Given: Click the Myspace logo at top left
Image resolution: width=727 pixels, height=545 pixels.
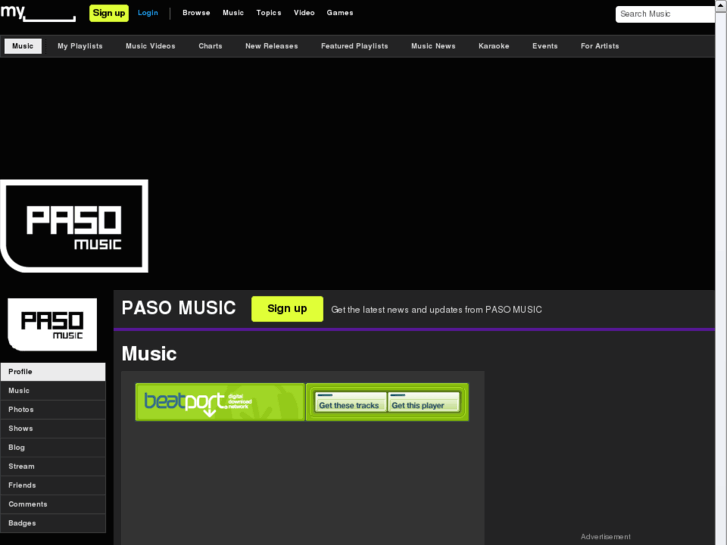Looking at the screenshot, I should [38, 13].
